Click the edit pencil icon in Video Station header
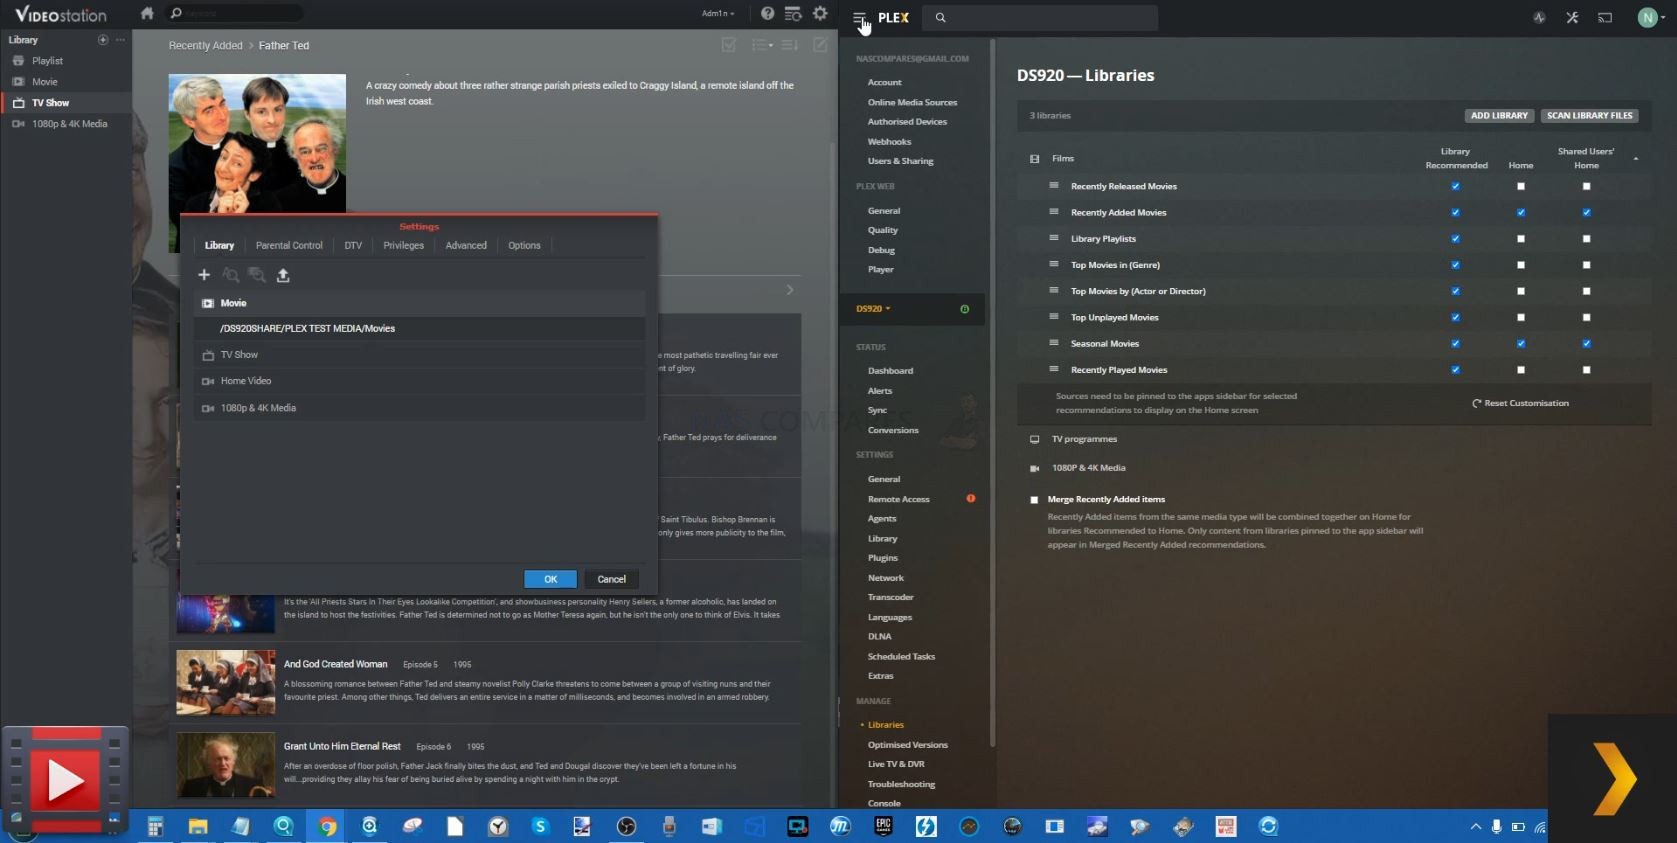The width and height of the screenshot is (1677, 843). (x=820, y=45)
